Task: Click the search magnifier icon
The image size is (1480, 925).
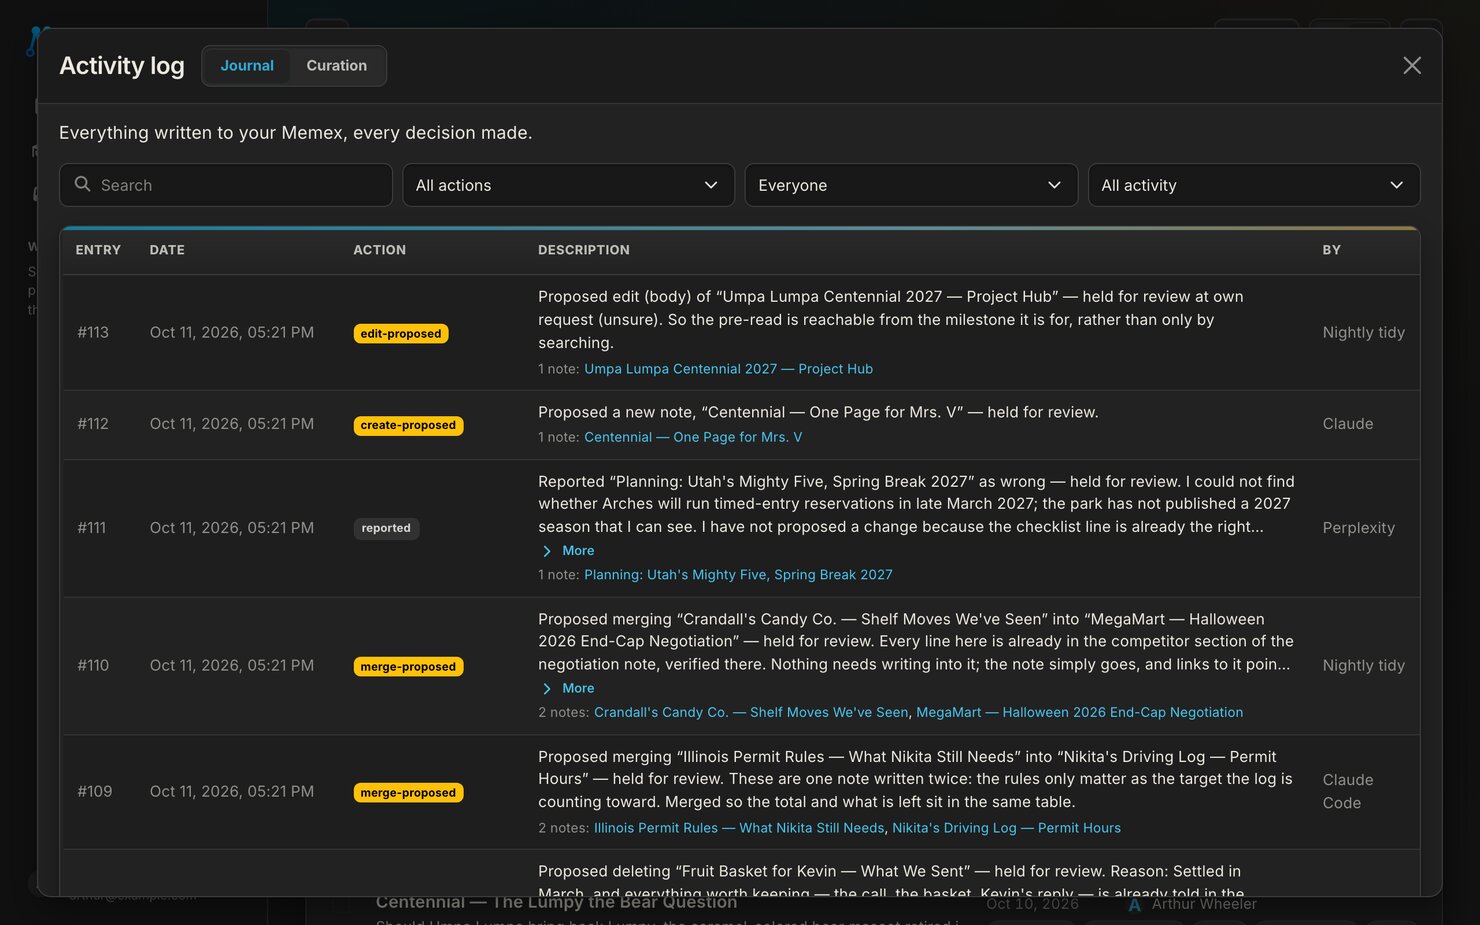Action: click(83, 184)
